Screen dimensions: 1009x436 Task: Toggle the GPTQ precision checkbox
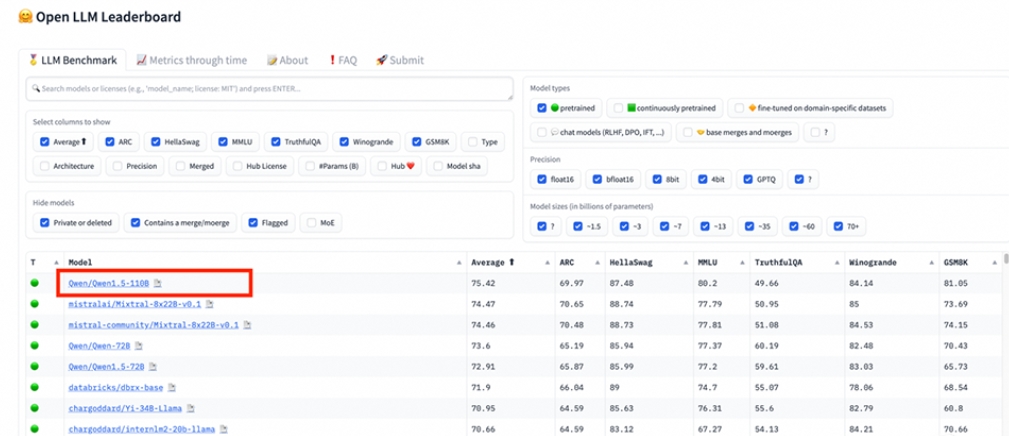(x=748, y=180)
